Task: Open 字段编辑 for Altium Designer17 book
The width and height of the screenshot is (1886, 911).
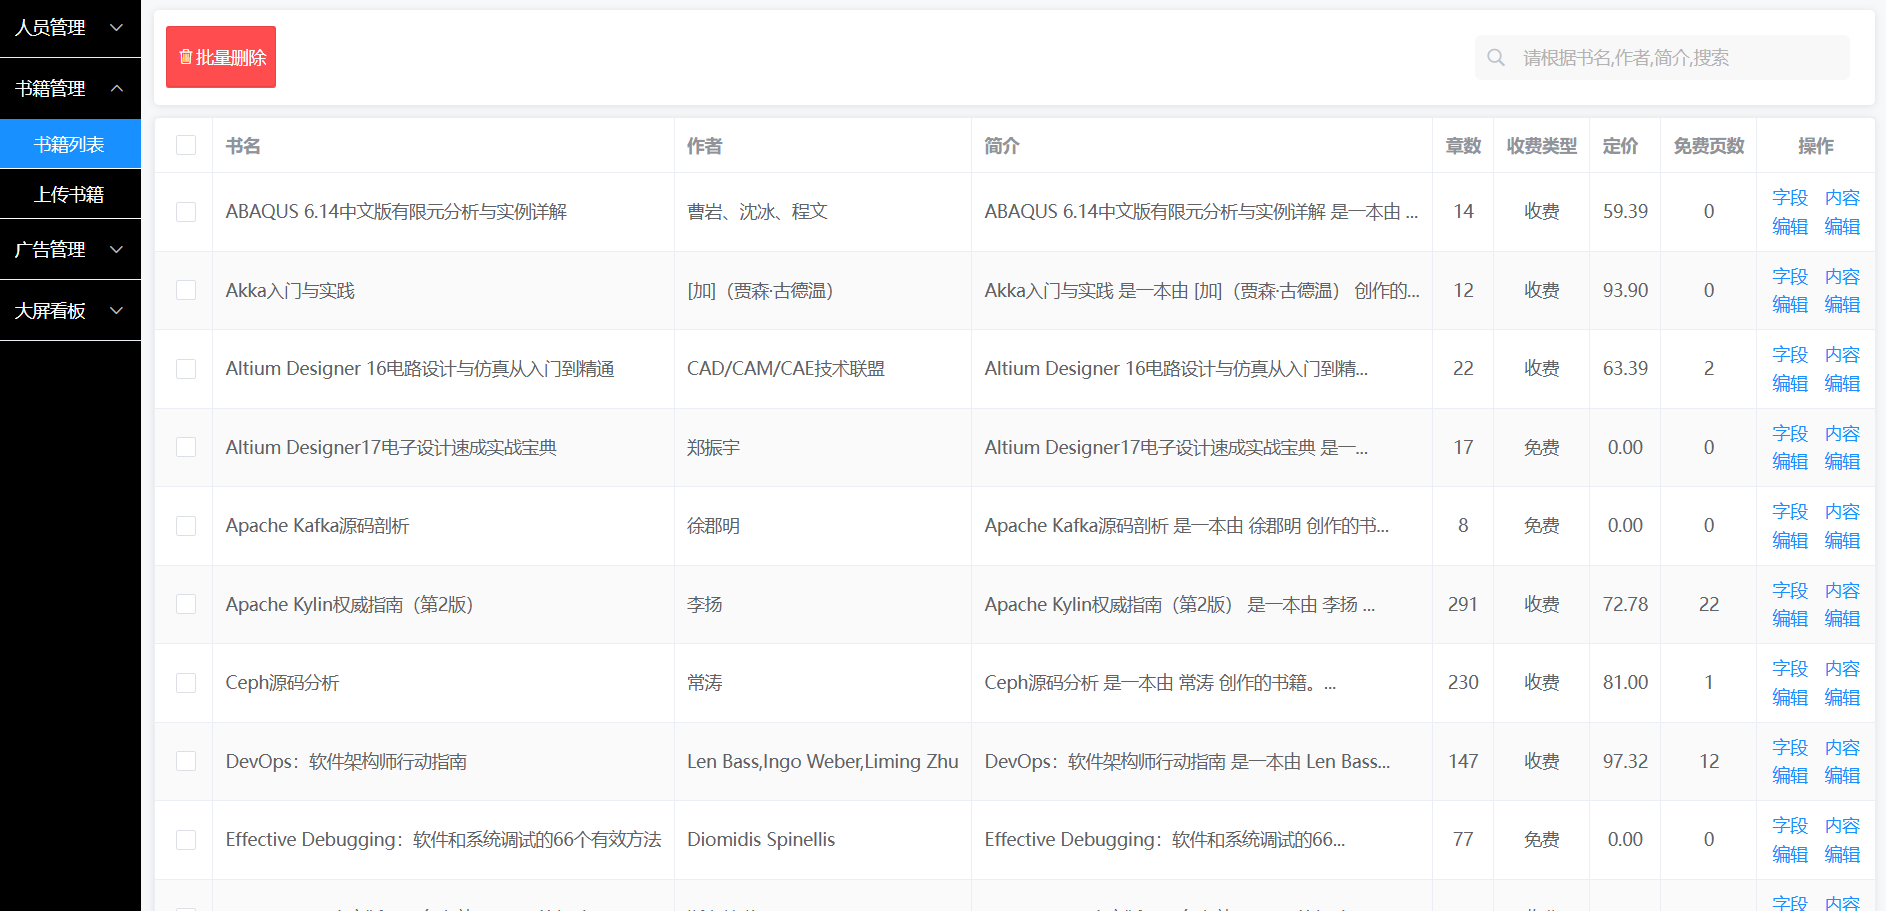Action: tap(1790, 447)
